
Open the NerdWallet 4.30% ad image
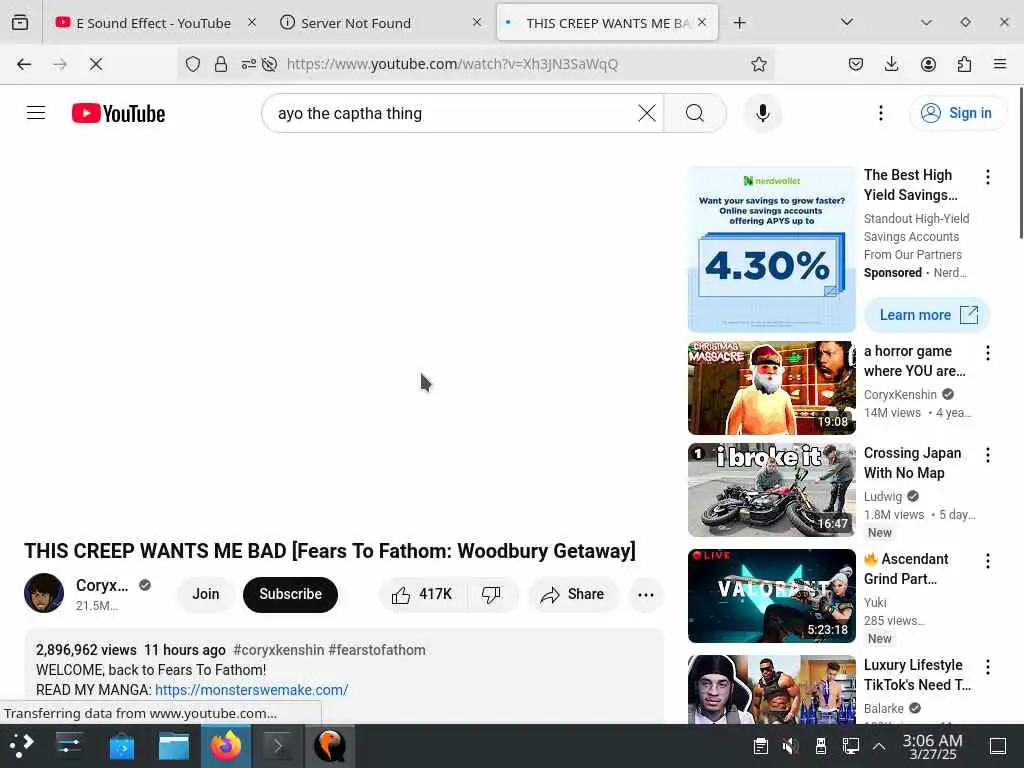point(771,249)
